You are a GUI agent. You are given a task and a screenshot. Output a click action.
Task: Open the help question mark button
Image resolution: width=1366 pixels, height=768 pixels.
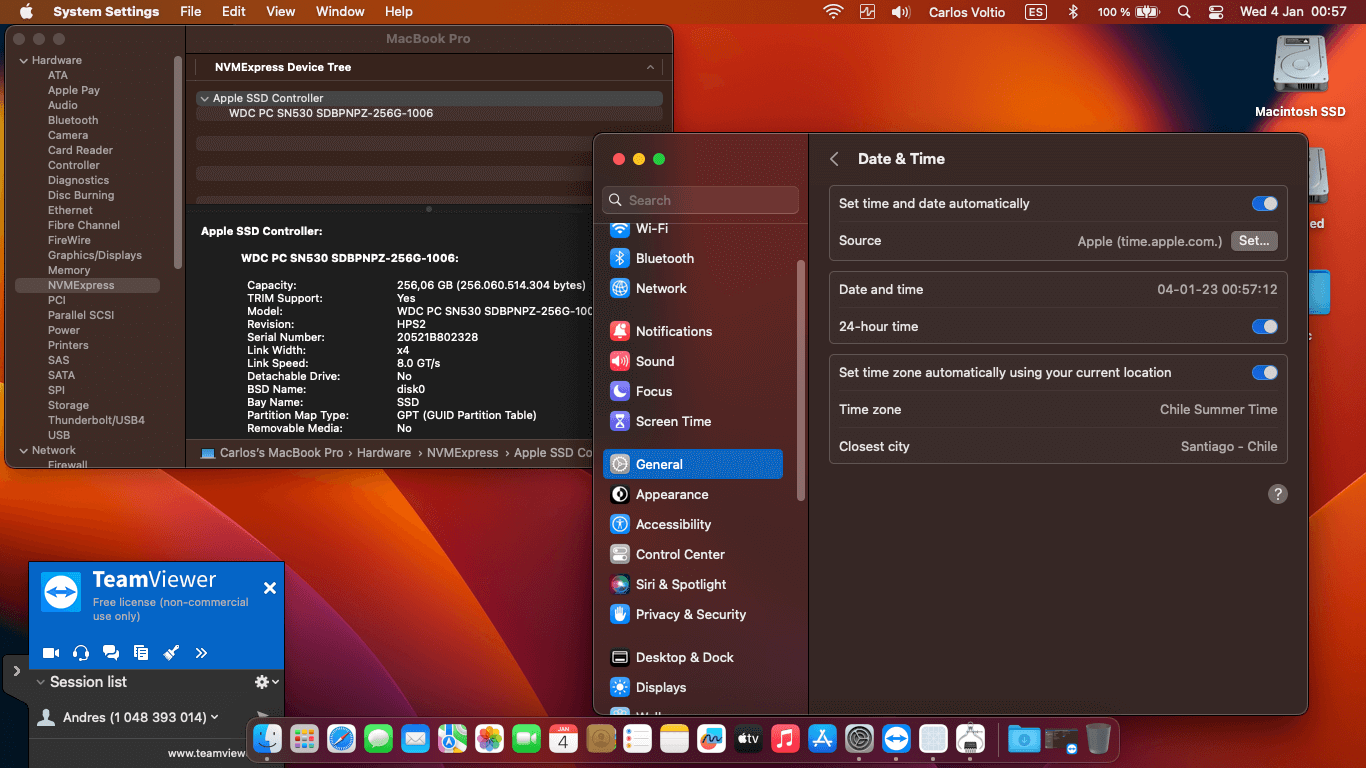coord(1277,494)
